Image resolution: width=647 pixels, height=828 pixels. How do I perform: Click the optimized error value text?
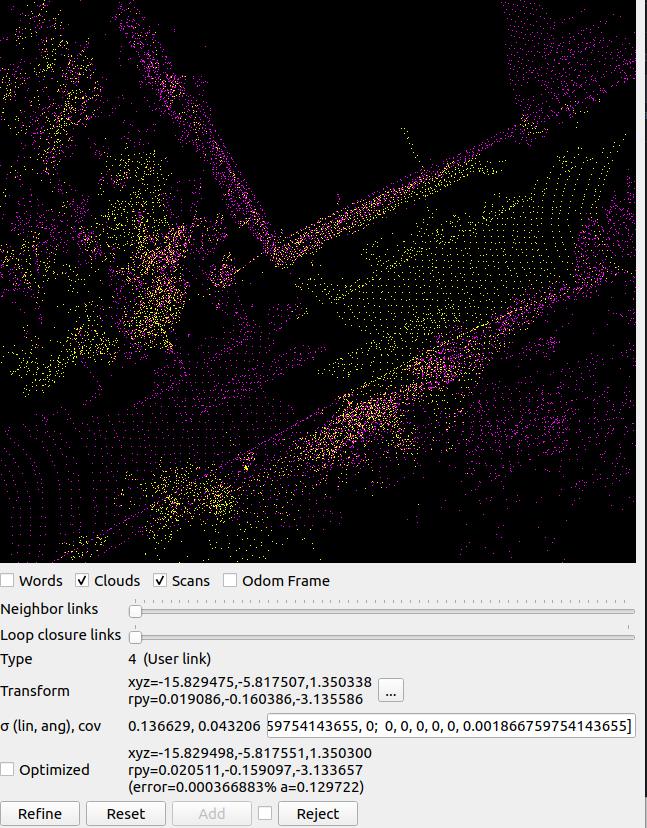[246, 787]
